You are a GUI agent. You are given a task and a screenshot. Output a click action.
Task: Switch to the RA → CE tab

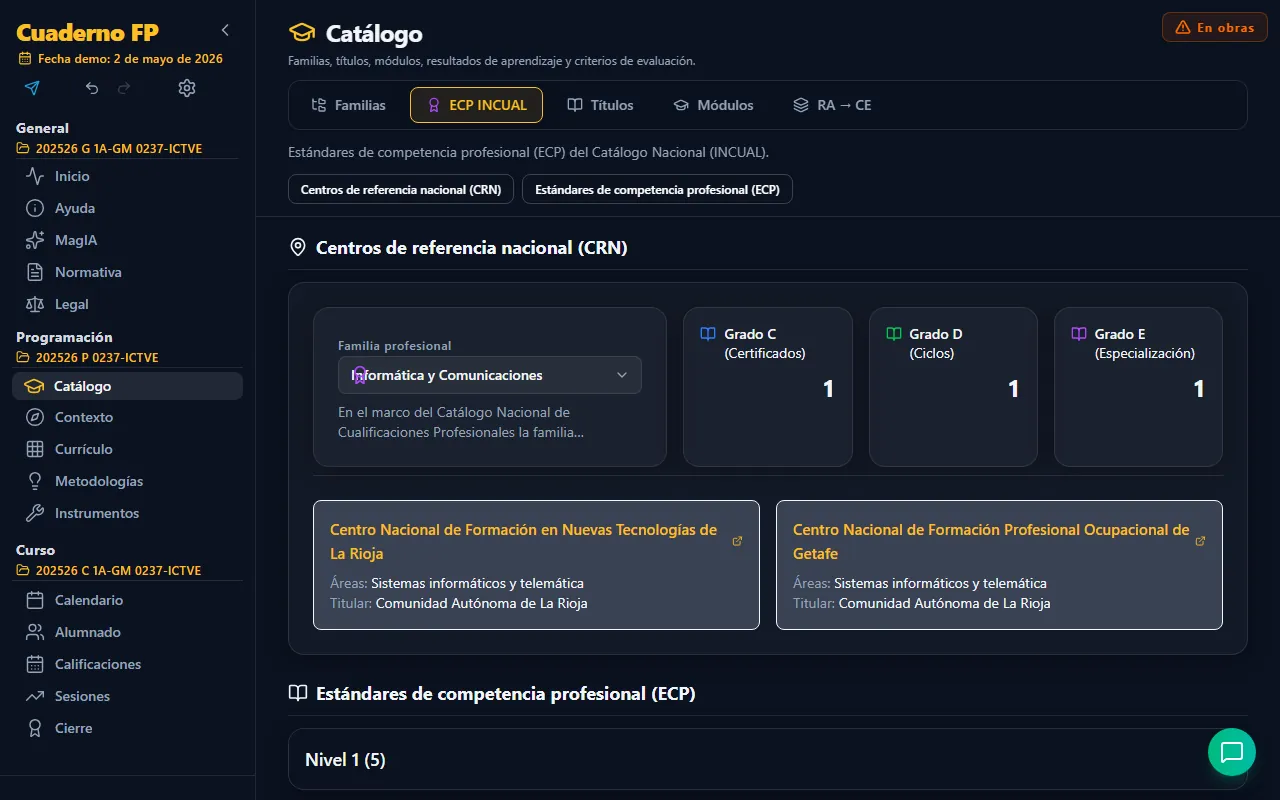coord(832,105)
